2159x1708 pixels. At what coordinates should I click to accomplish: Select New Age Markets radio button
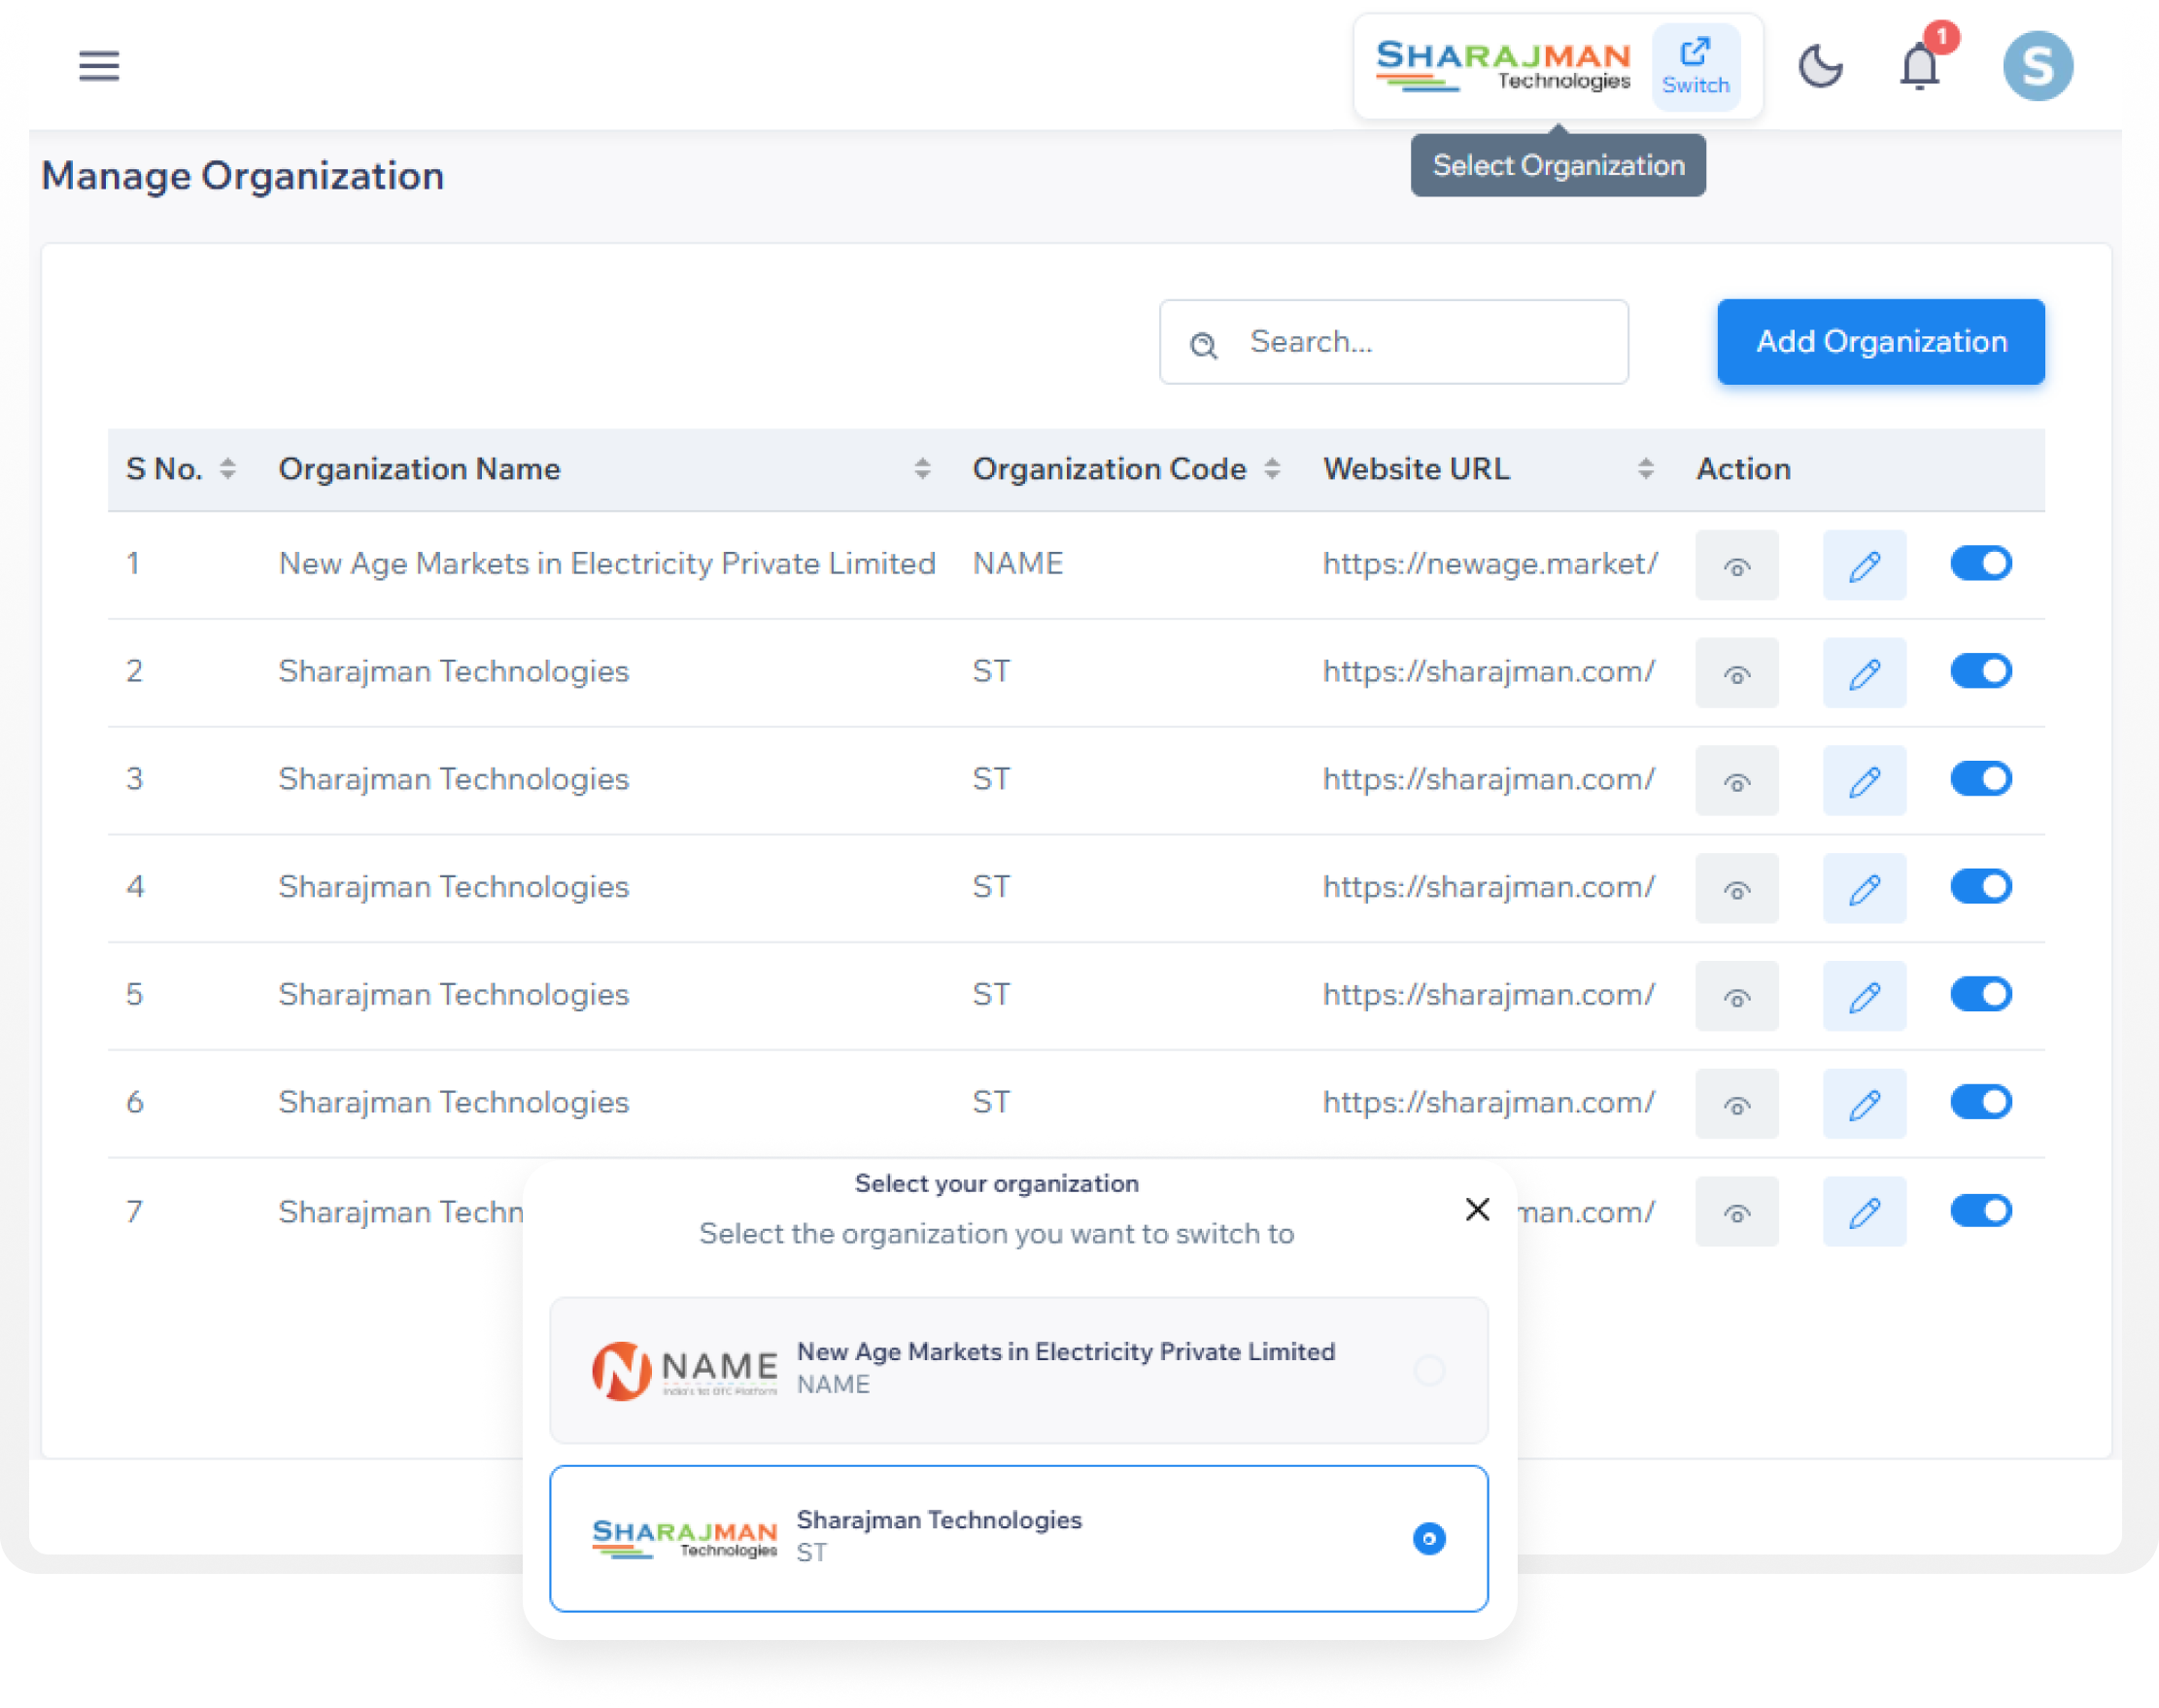tap(1430, 1369)
